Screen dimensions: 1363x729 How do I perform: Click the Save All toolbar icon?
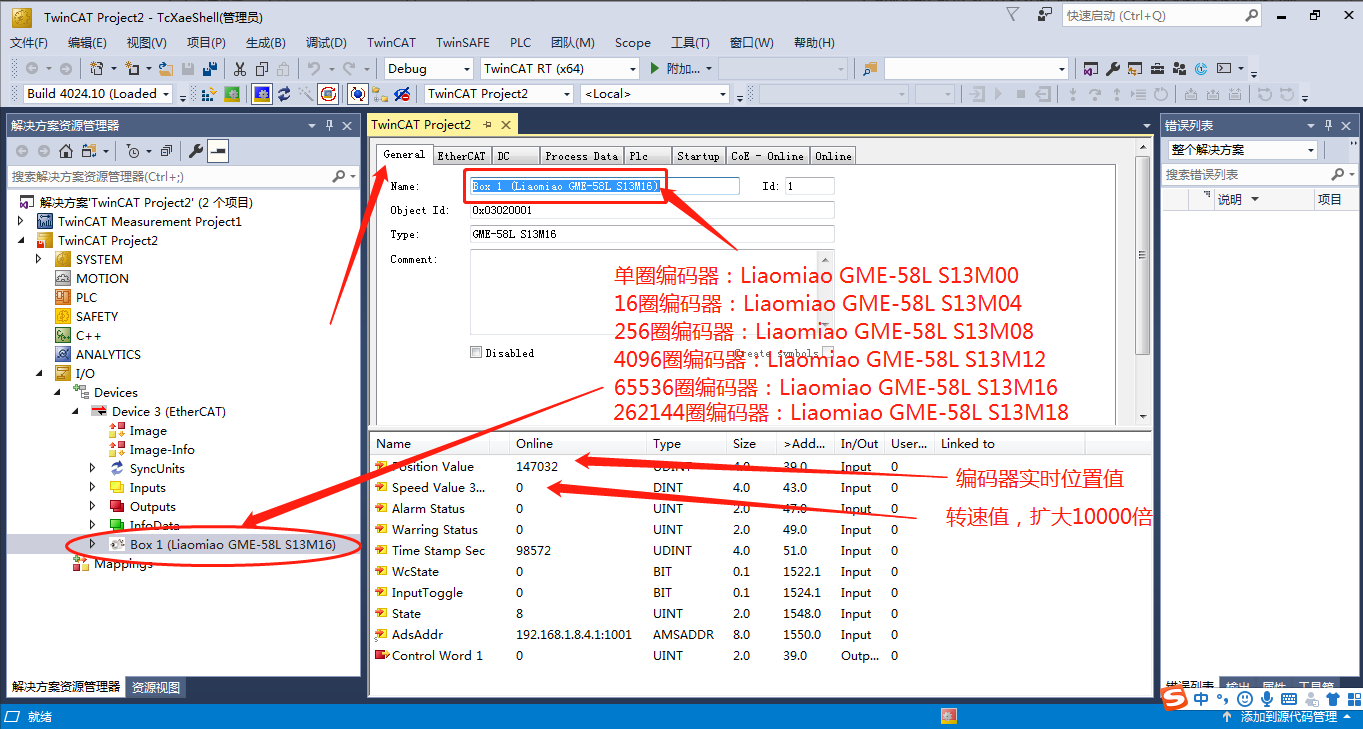(210, 69)
